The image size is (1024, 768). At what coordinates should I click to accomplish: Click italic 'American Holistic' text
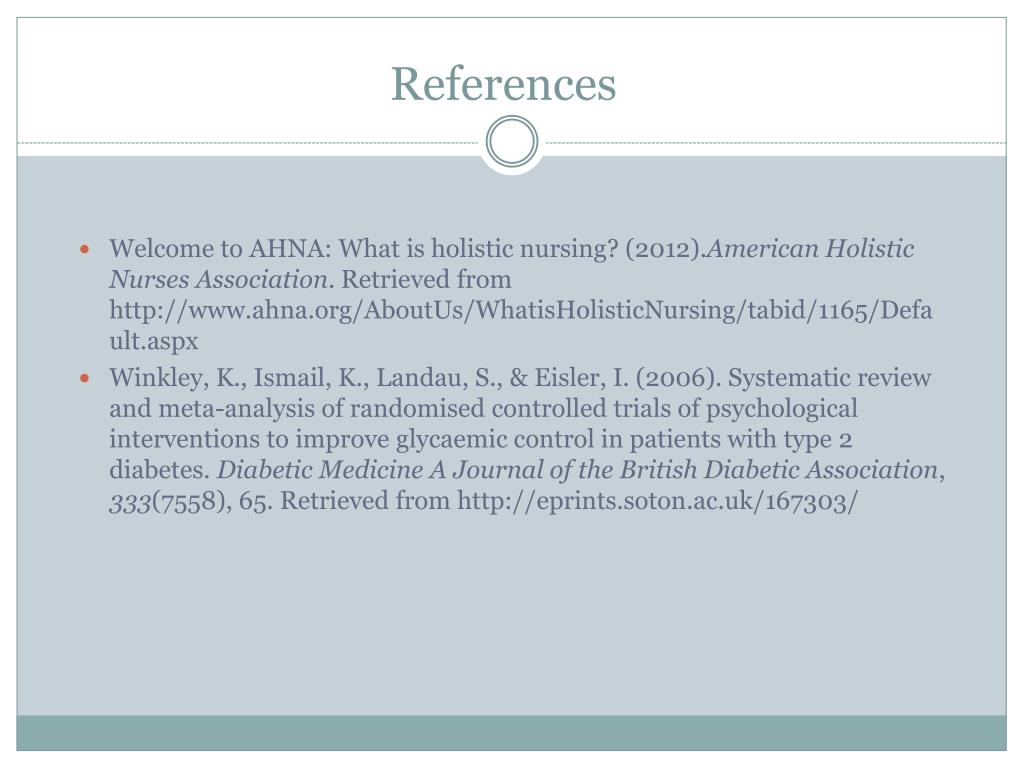click(x=811, y=249)
